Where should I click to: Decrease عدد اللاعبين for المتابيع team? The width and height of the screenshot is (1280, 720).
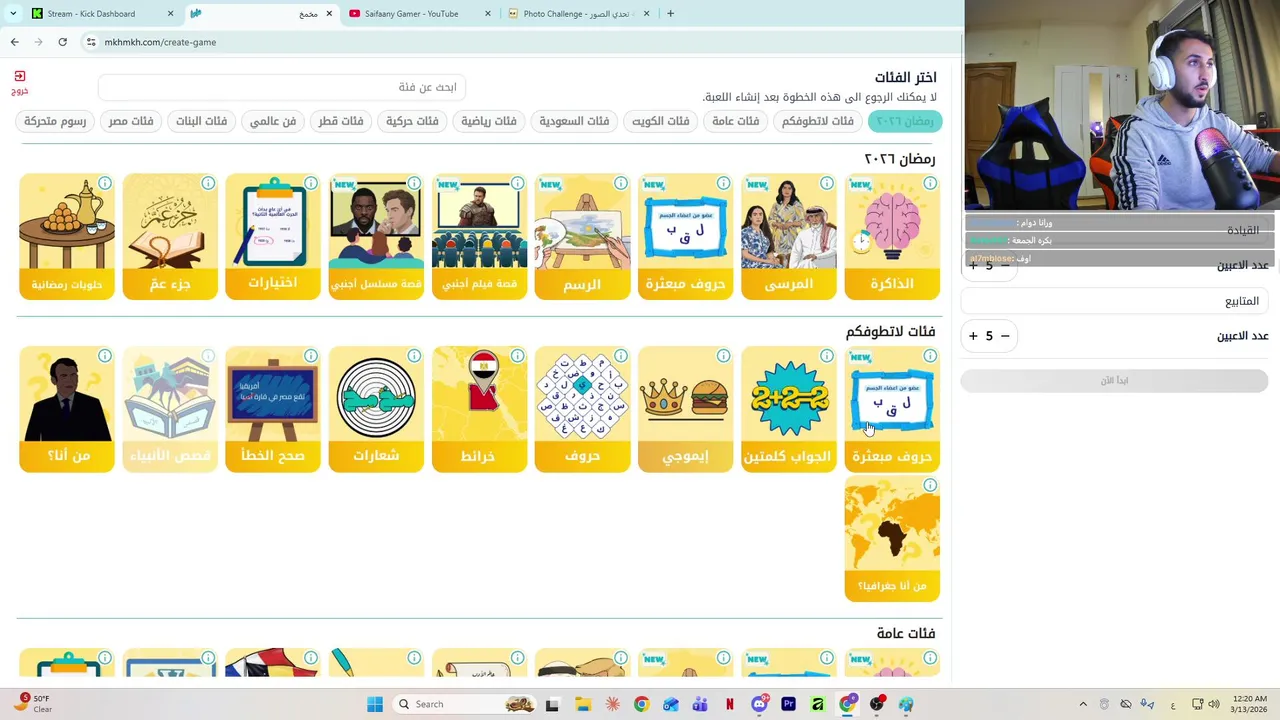pos(1005,336)
